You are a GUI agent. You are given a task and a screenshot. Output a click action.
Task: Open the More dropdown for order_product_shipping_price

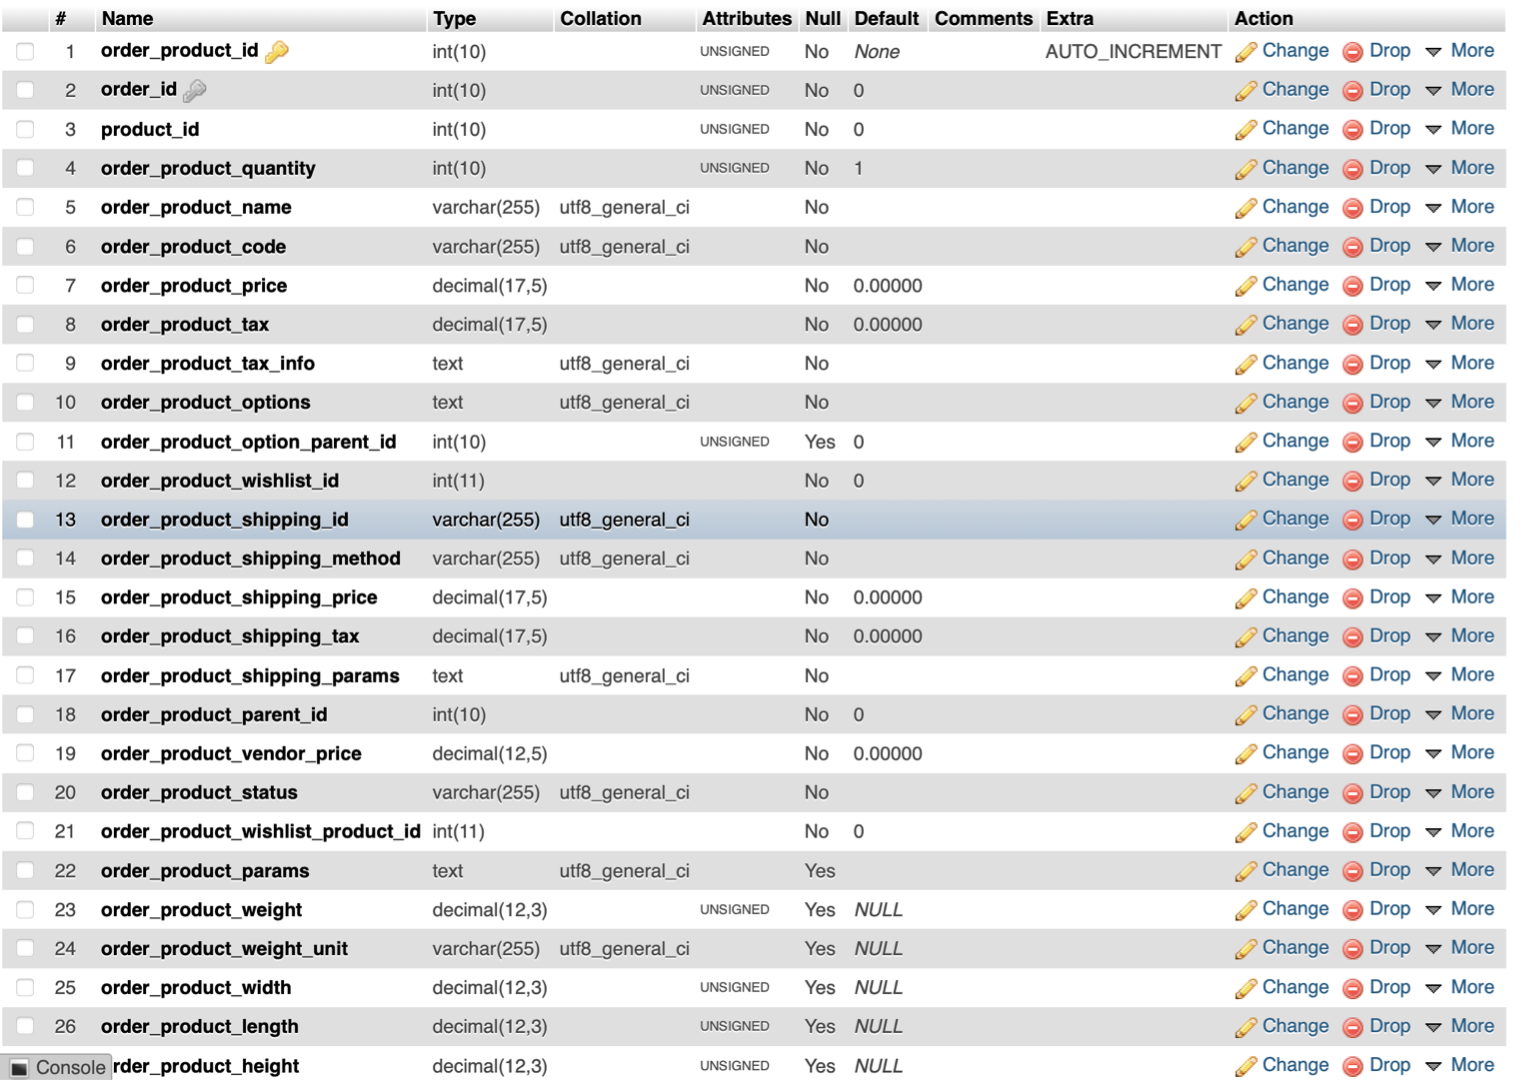[x=1460, y=597]
